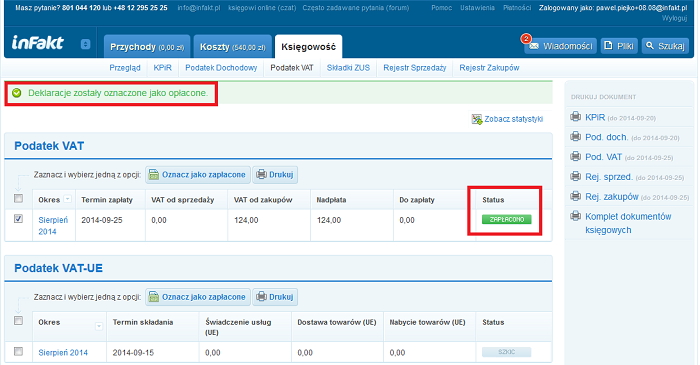The width and height of the screenshot is (700, 365).
Task: Click Oznacz jako zapłacone in Podatek VAT-UE
Action: click(197, 297)
